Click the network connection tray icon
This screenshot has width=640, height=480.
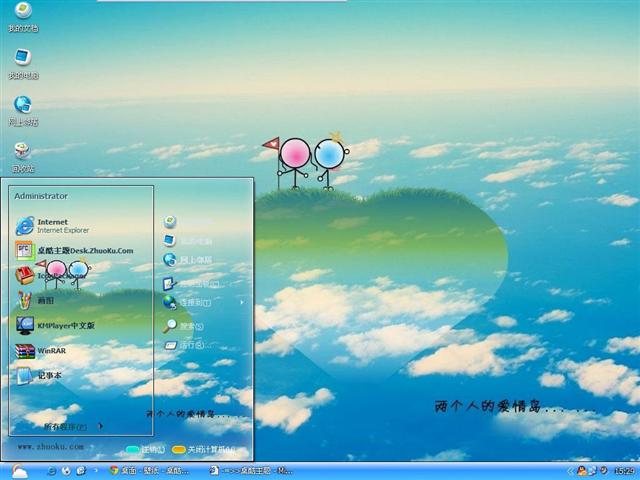coord(592,471)
